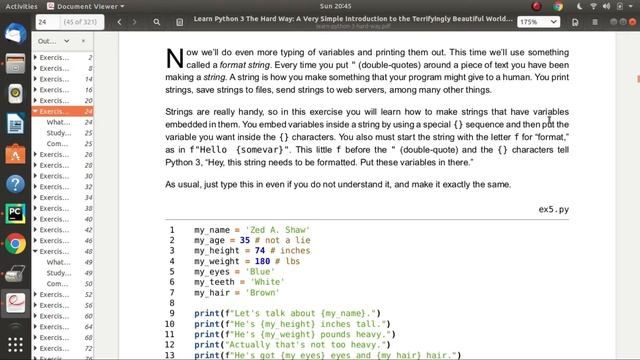Select Exercise outline row for page 14

click(x=63, y=79)
